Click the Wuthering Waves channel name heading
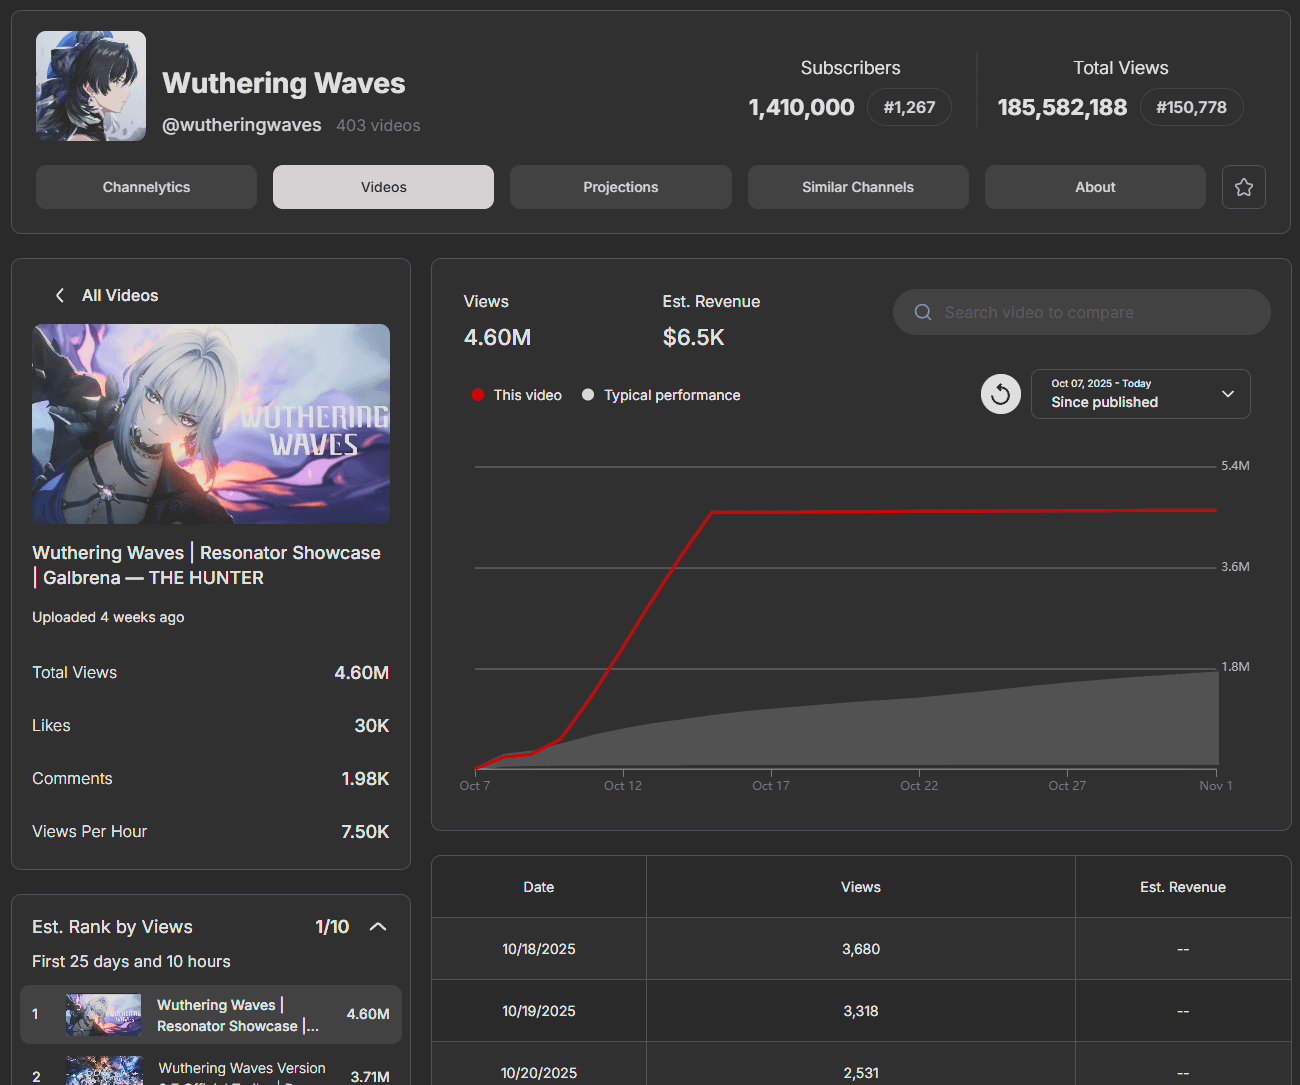This screenshot has width=1300, height=1085. pyautogui.click(x=284, y=83)
